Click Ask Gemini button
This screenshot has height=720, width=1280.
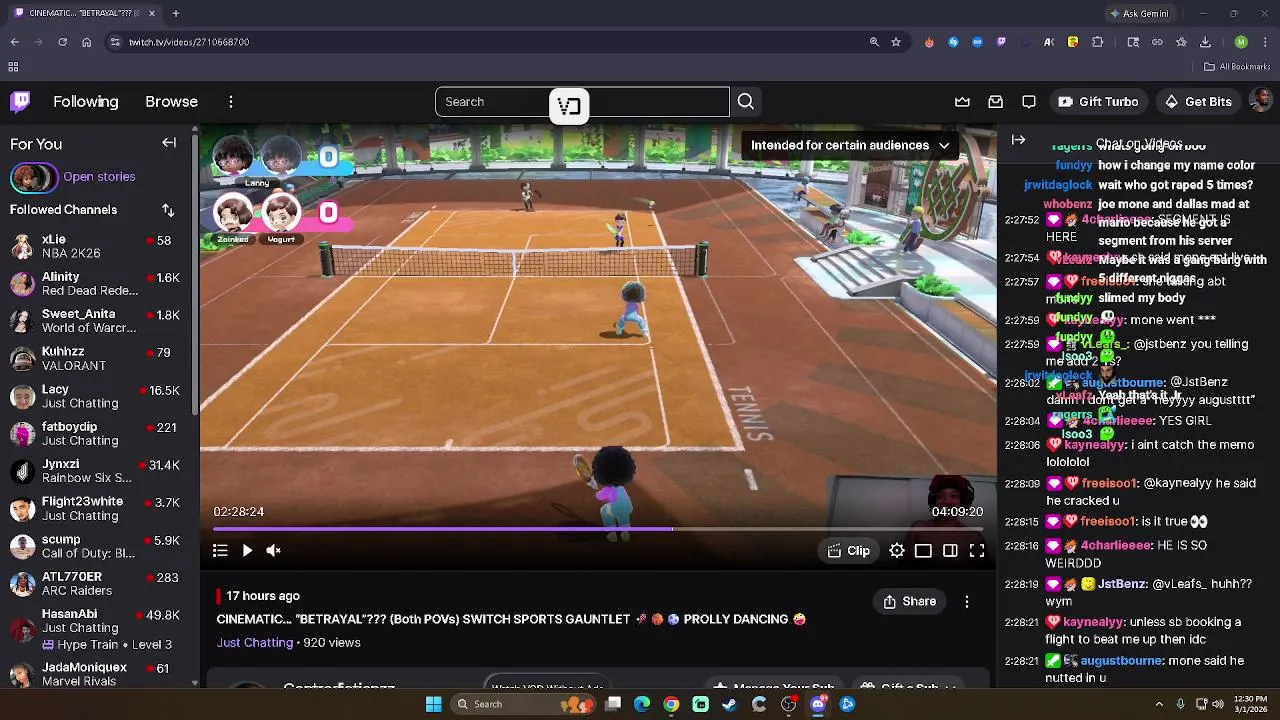tap(1139, 13)
